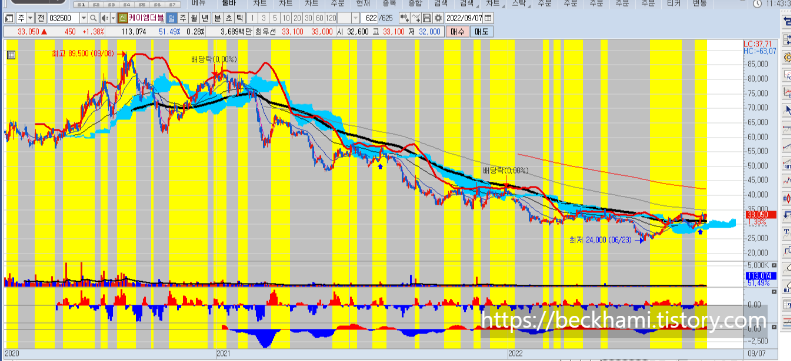Click the change rate +1.38%
Screen dimensions: 791x361
94,31
